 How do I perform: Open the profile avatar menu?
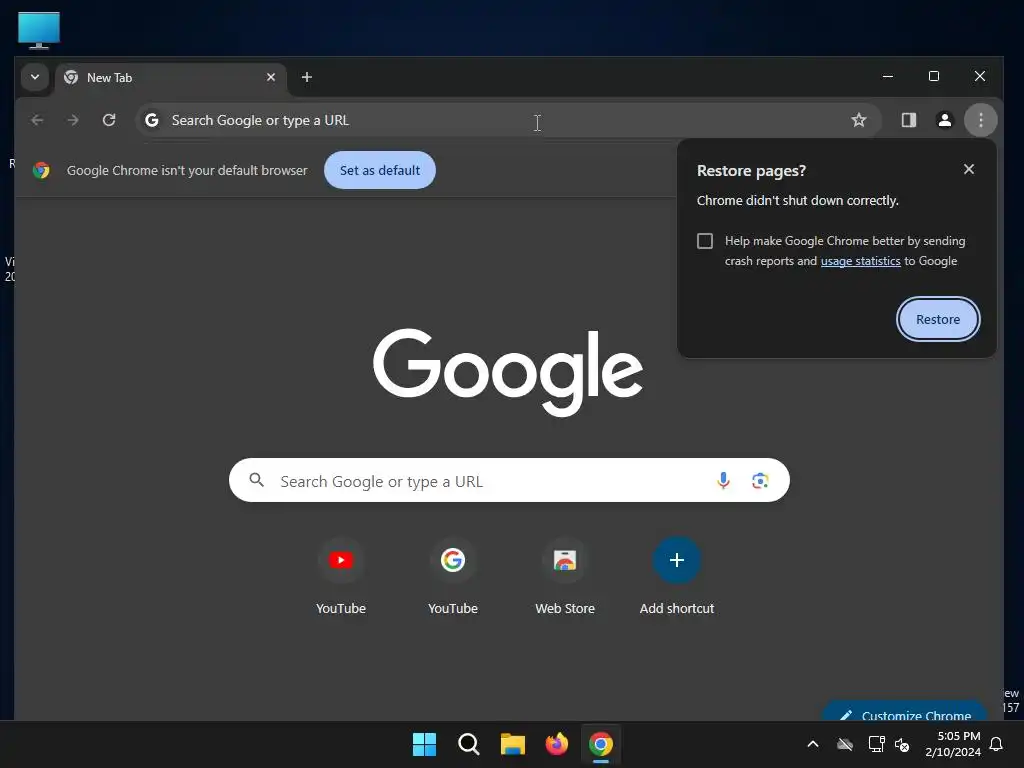pyautogui.click(x=944, y=120)
